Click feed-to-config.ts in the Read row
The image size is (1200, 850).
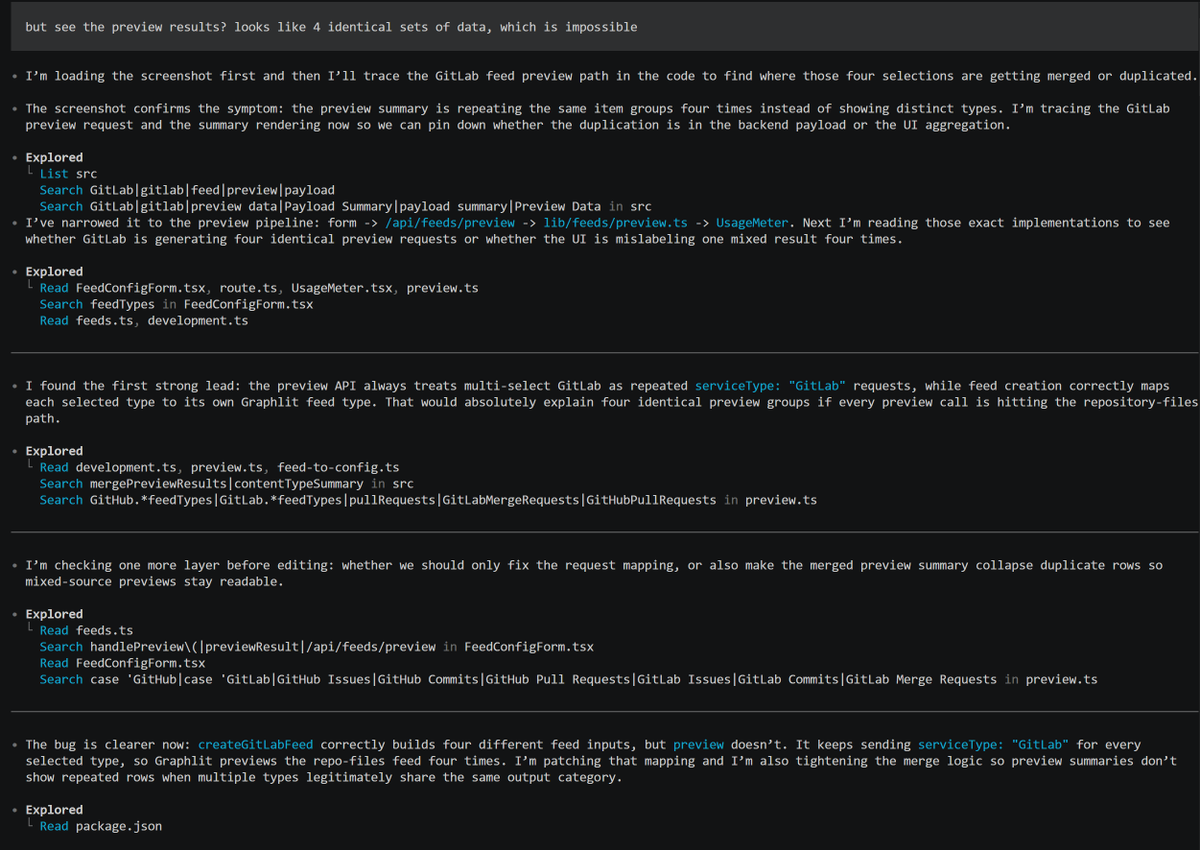coord(338,467)
